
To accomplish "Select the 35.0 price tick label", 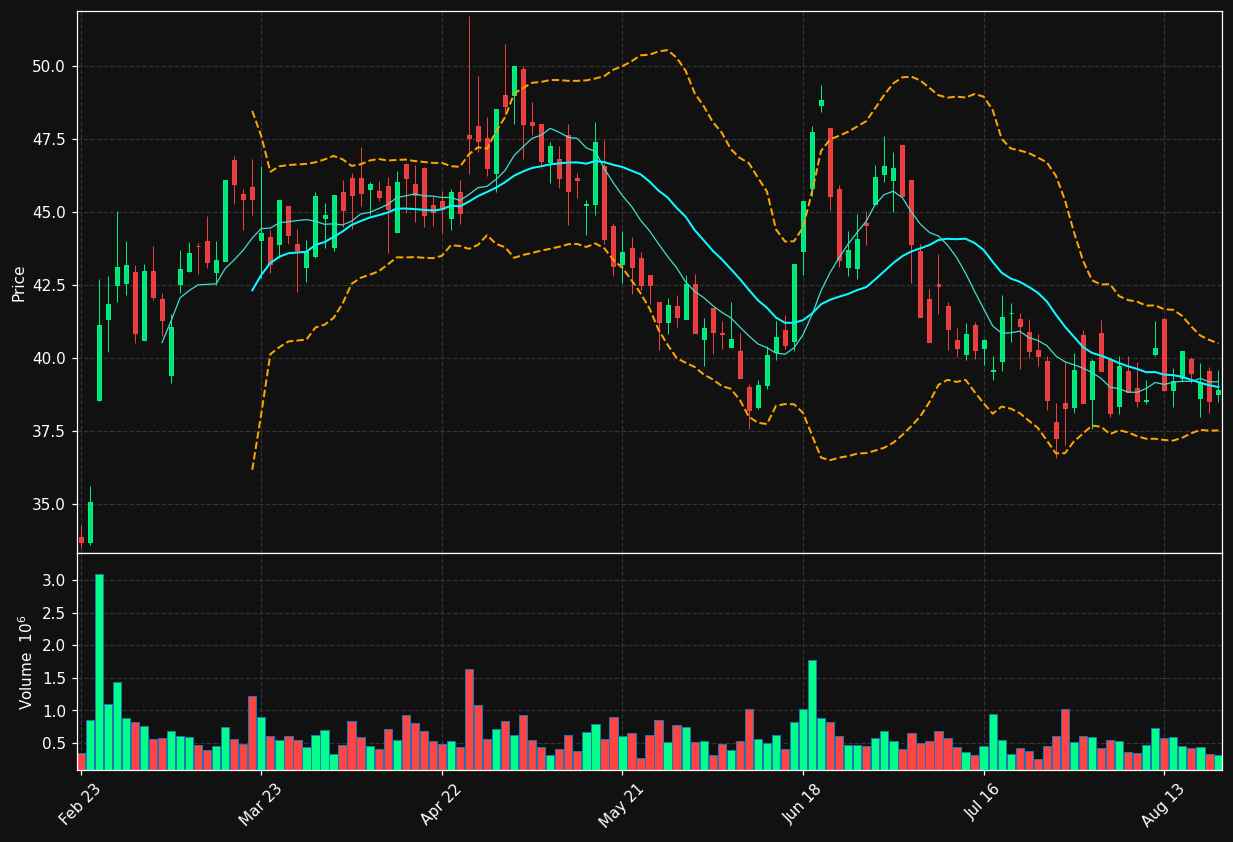I will click(49, 505).
